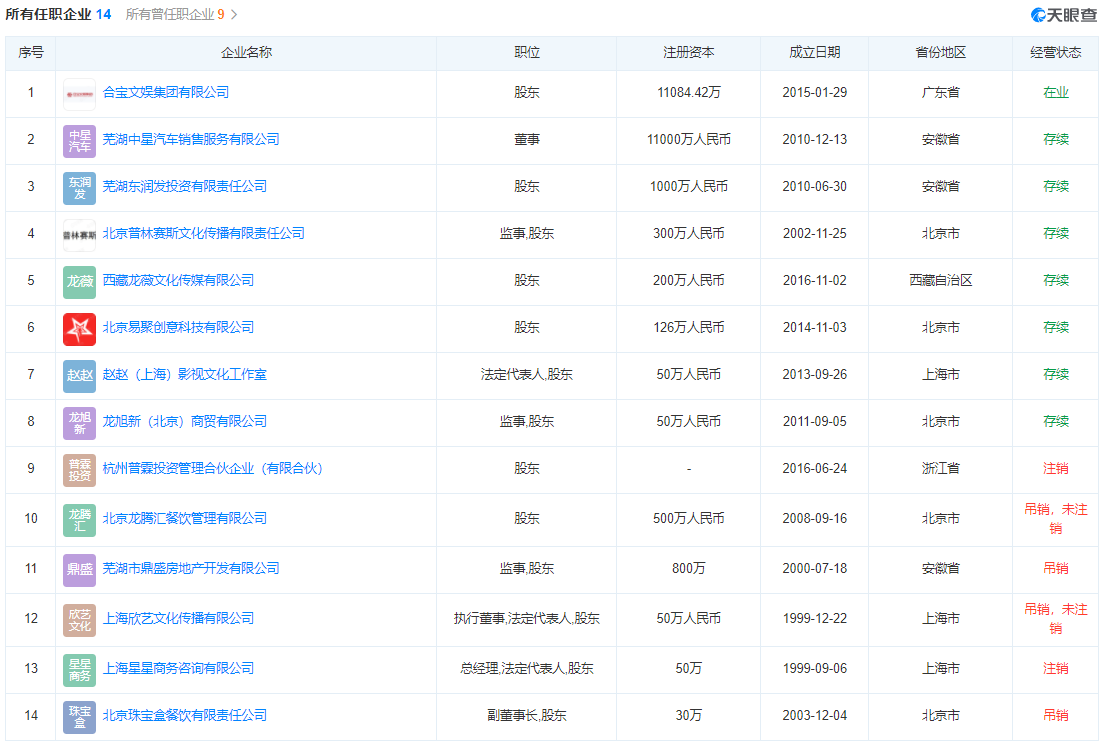The width and height of the screenshot is (1103, 746).
Task: Click the 序号 column header
Action: (31, 52)
